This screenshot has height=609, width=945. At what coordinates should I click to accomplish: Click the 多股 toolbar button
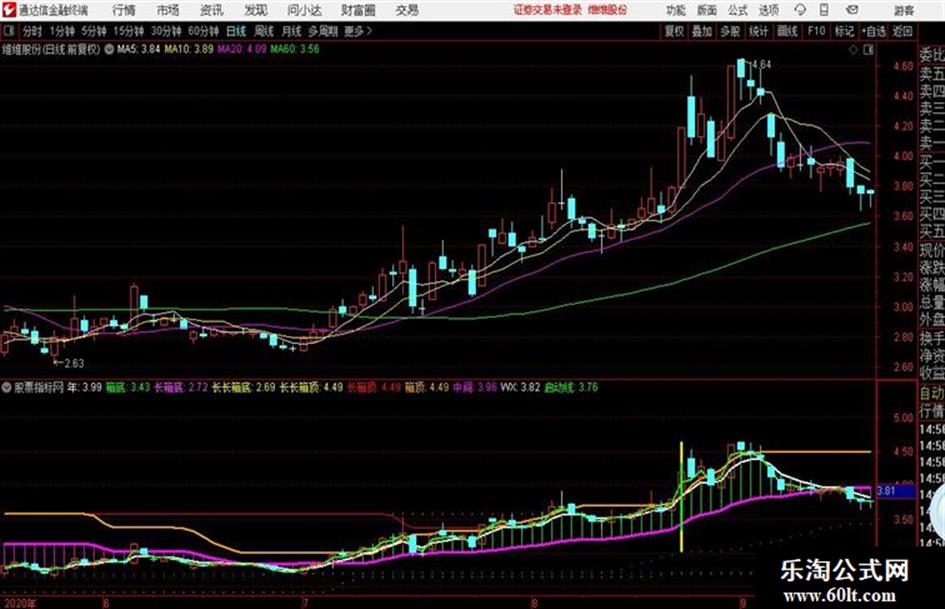730,31
